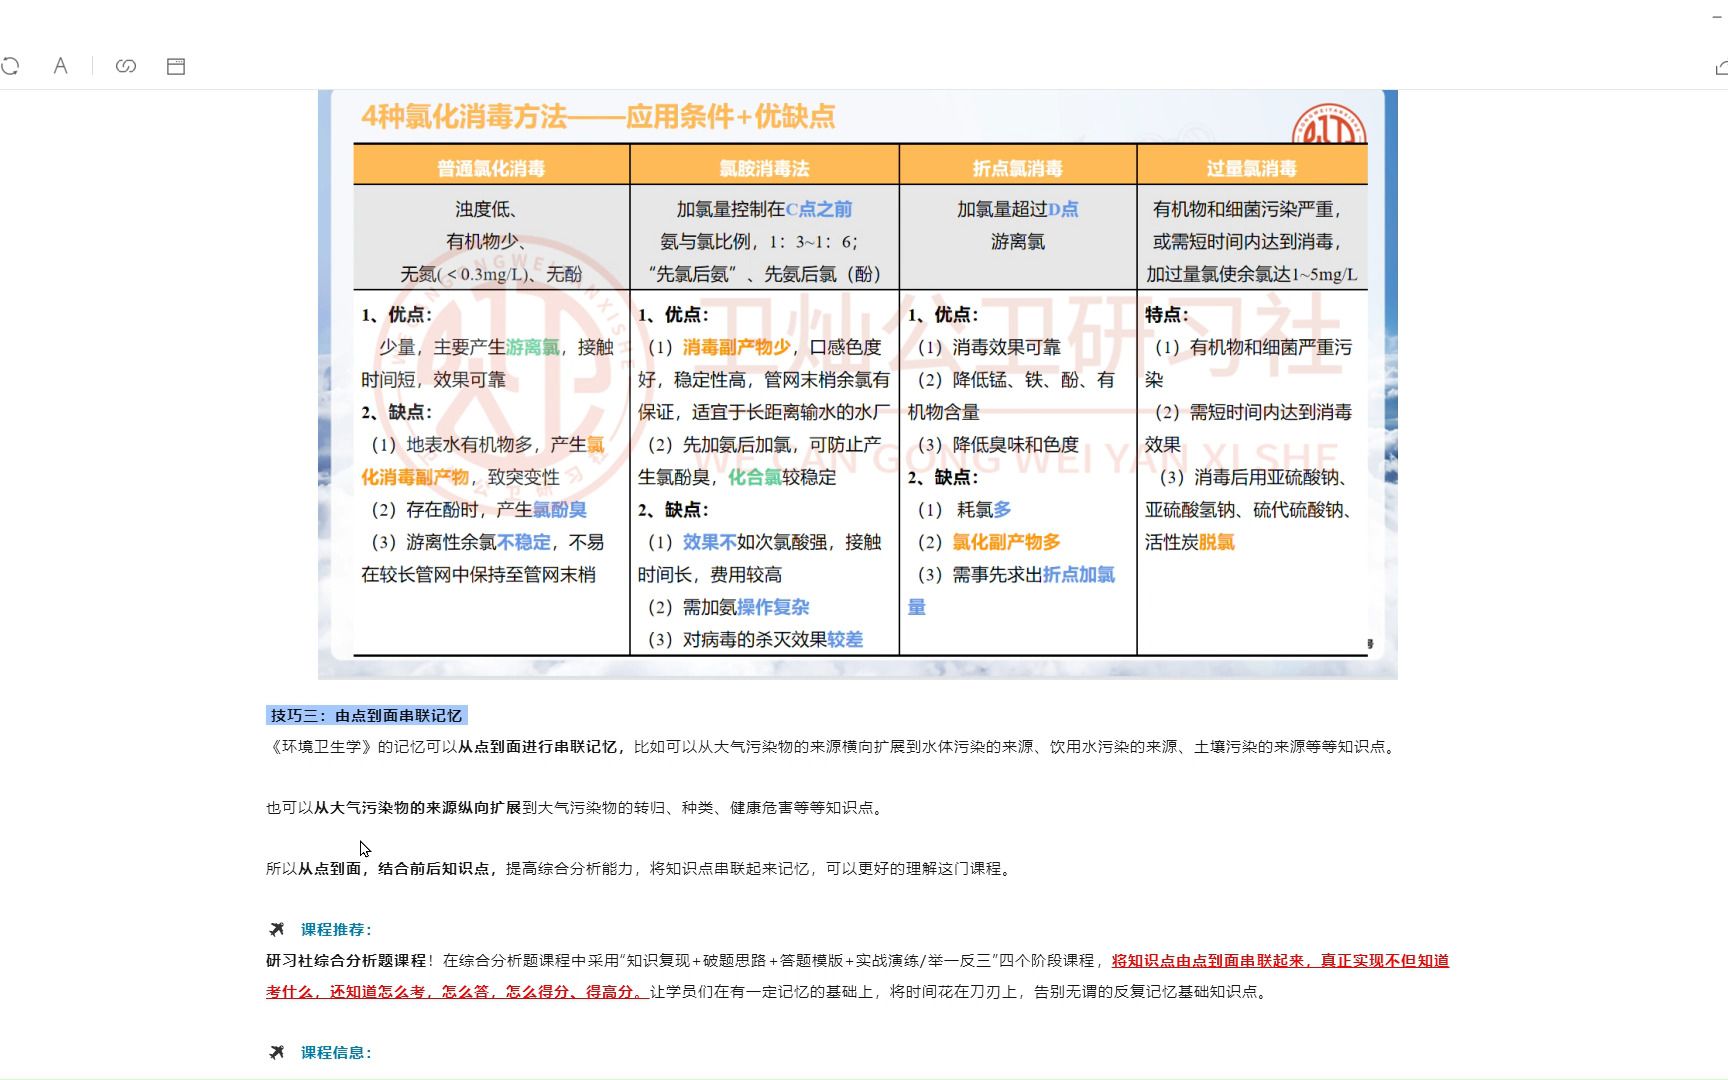Click the chlorination disinfection table image
Image resolution: width=1728 pixels, height=1080 pixels.
(857, 385)
